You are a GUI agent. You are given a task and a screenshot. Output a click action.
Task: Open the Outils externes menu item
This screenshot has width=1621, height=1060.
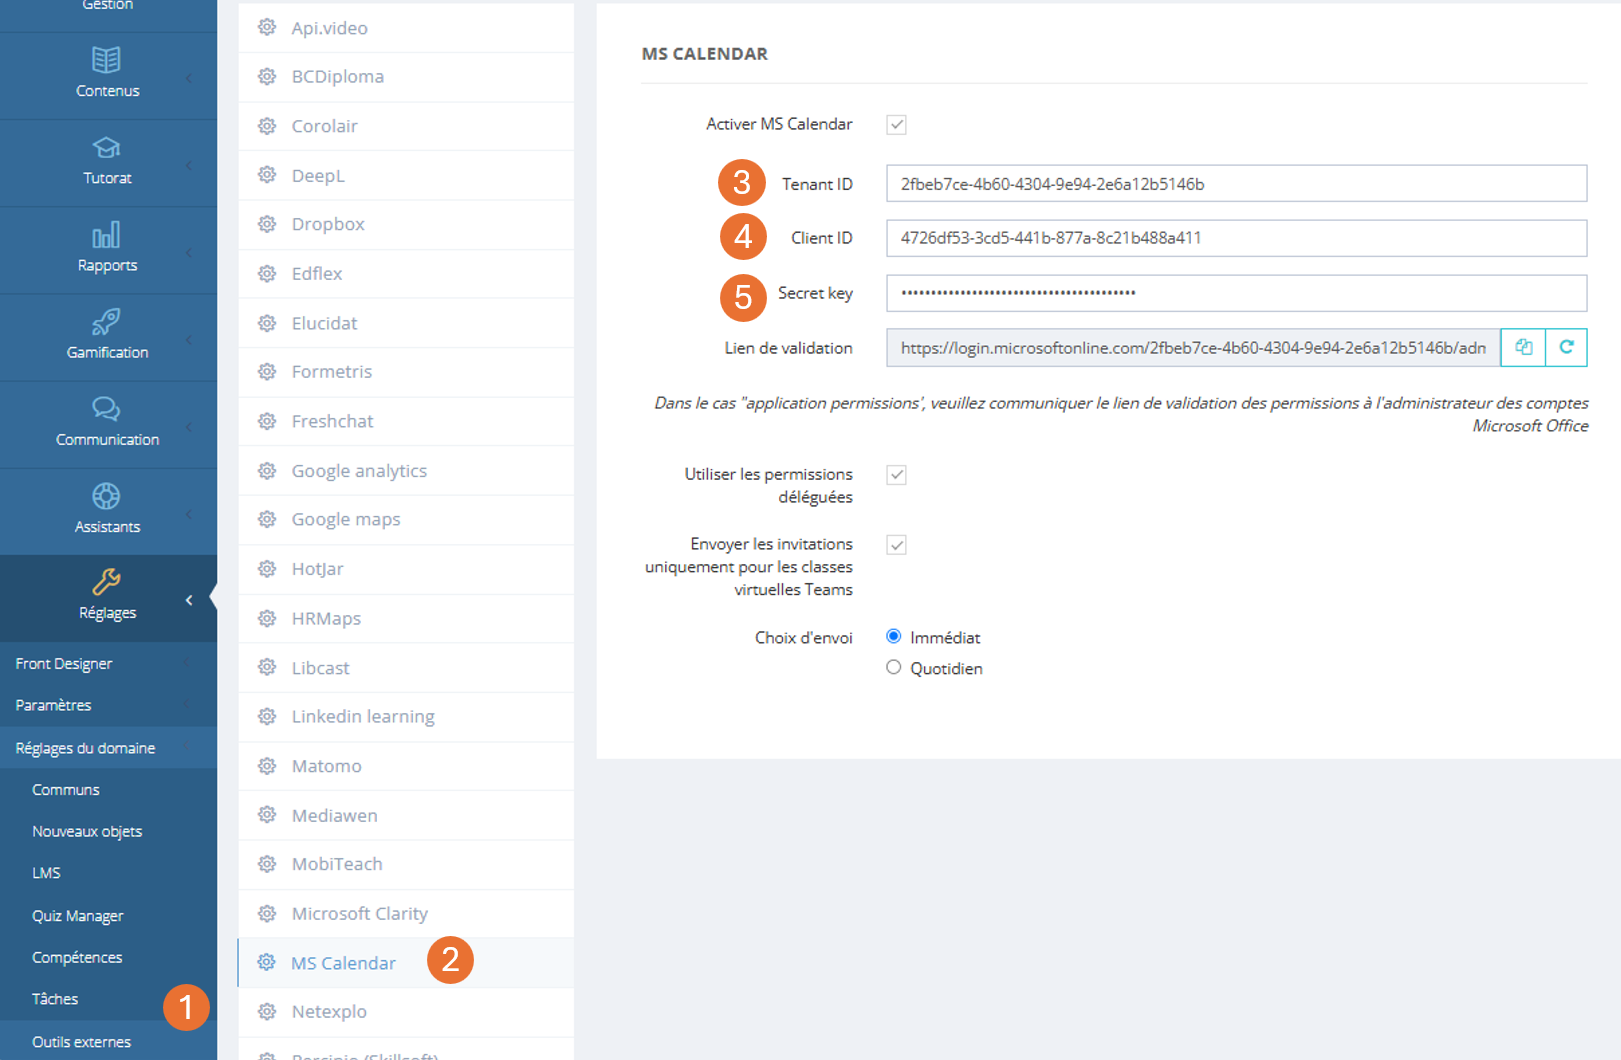point(81,1042)
